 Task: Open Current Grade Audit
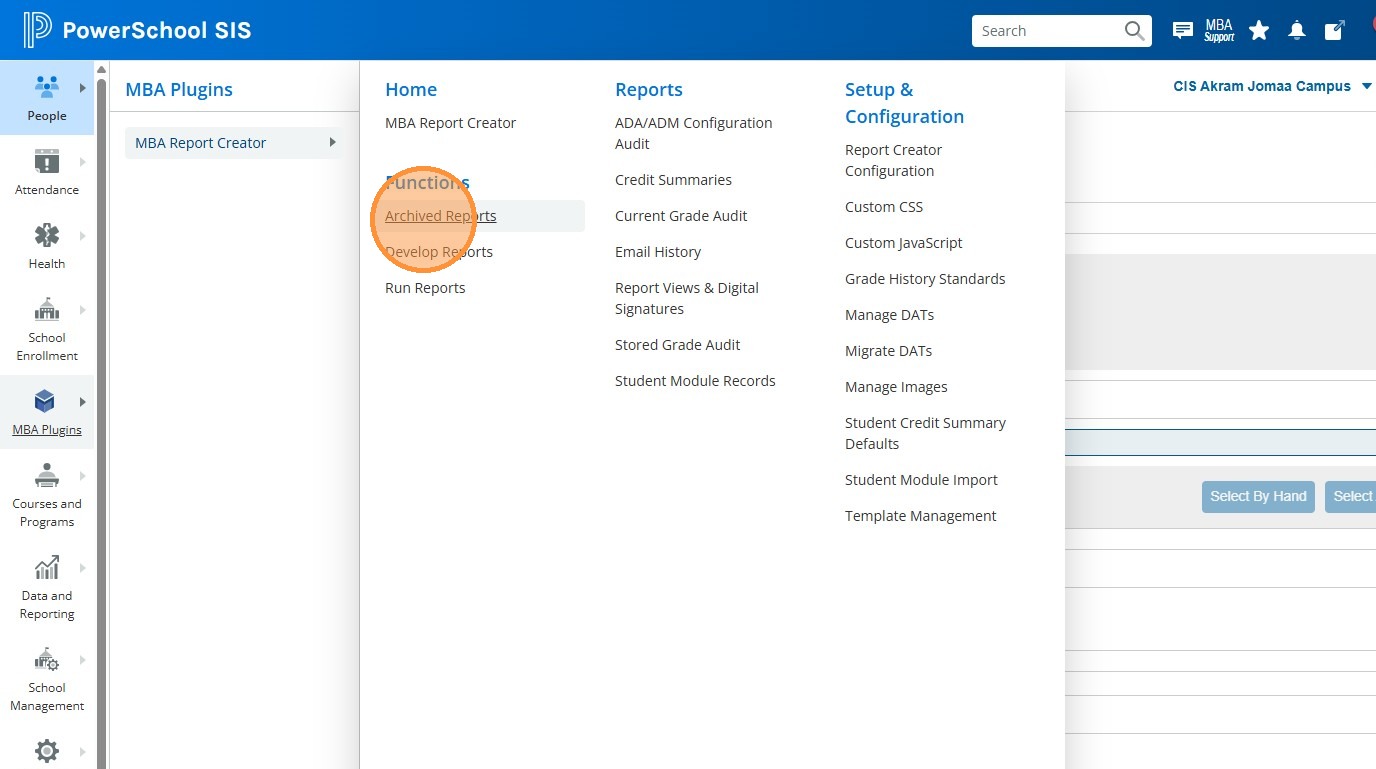coord(681,216)
